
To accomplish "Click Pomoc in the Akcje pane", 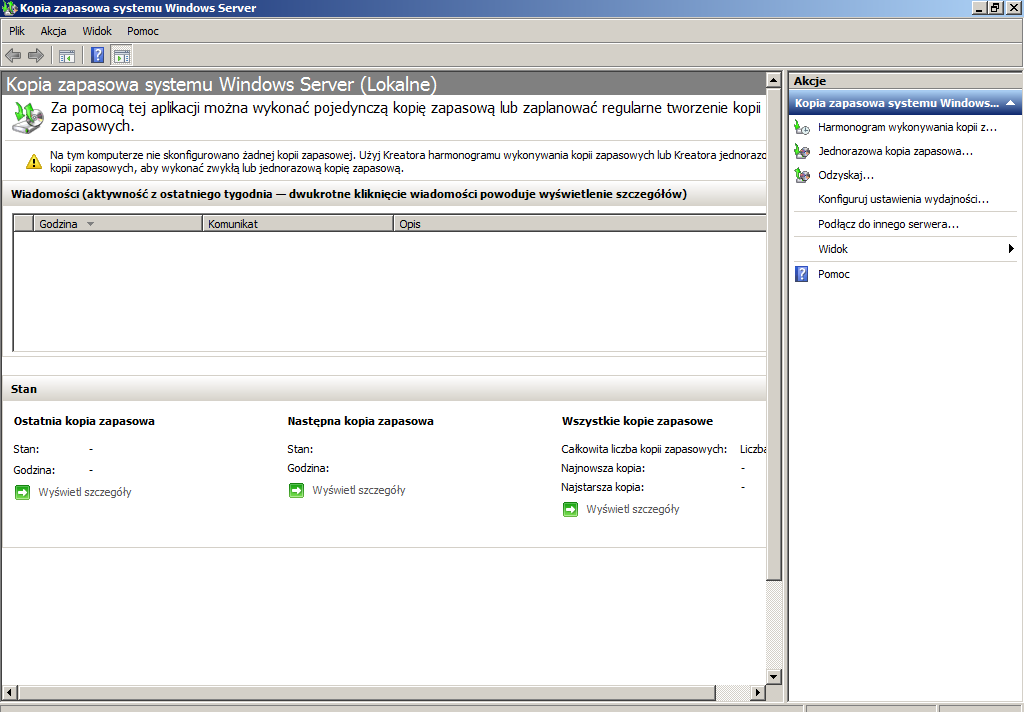I will (x=834, y=274).
